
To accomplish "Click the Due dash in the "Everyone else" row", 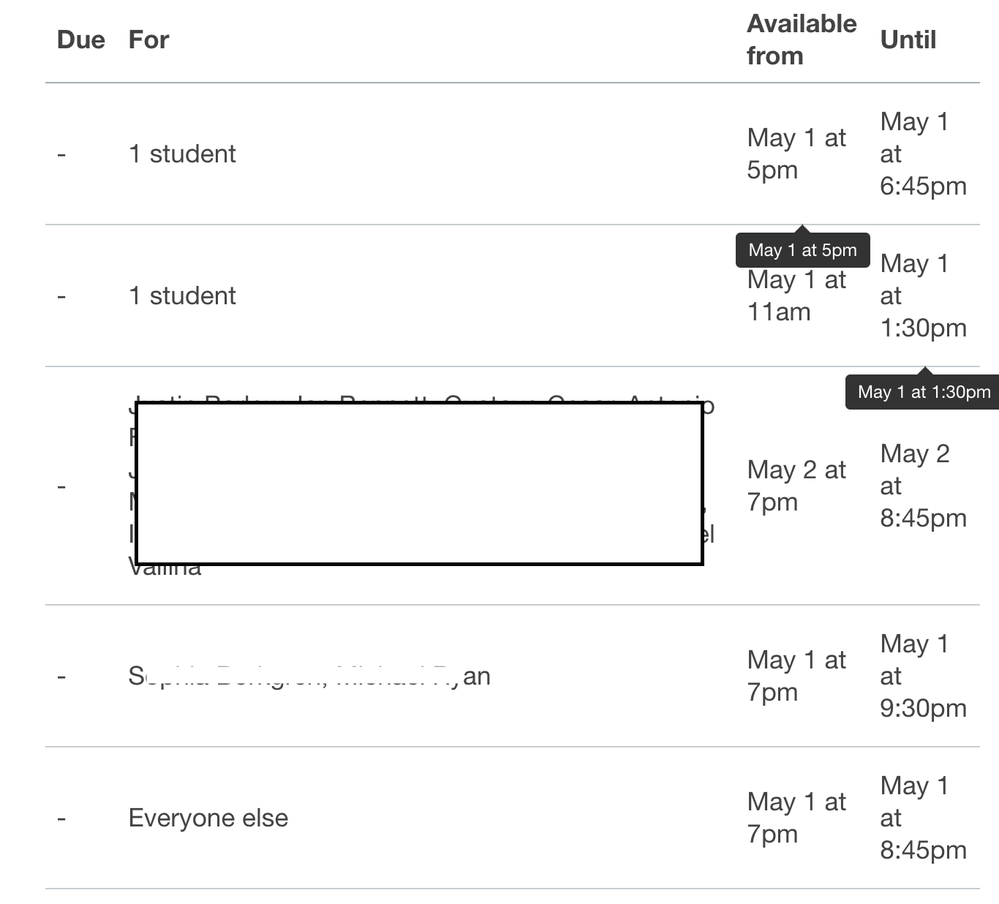I will pyautogui.click(x=62, y=818).
